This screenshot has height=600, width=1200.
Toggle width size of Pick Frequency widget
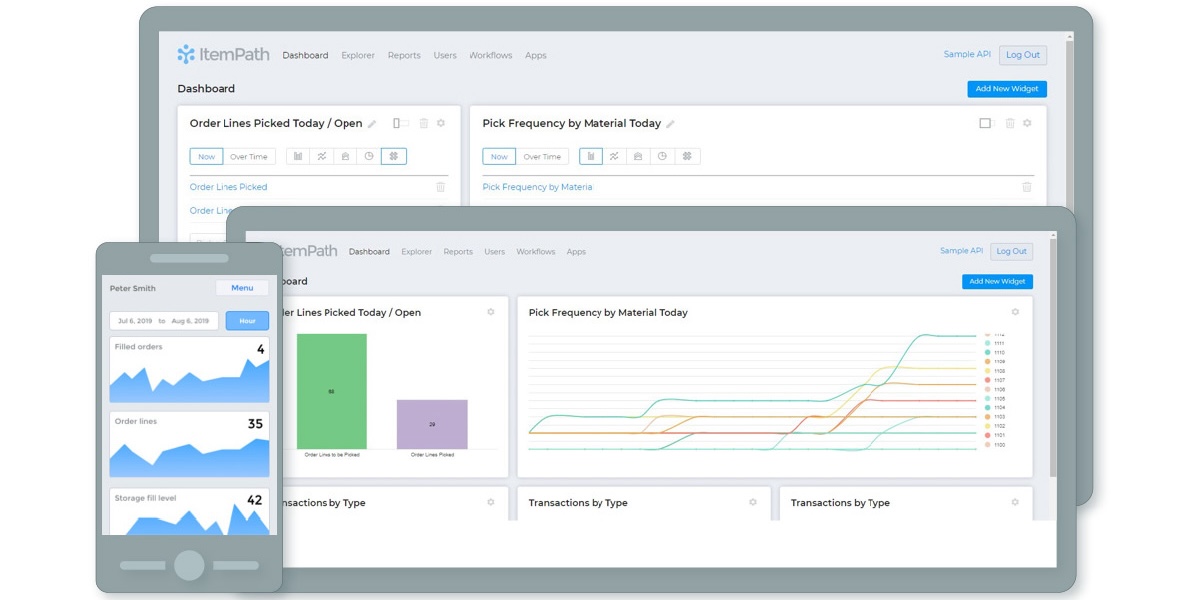tap(987, 123)
